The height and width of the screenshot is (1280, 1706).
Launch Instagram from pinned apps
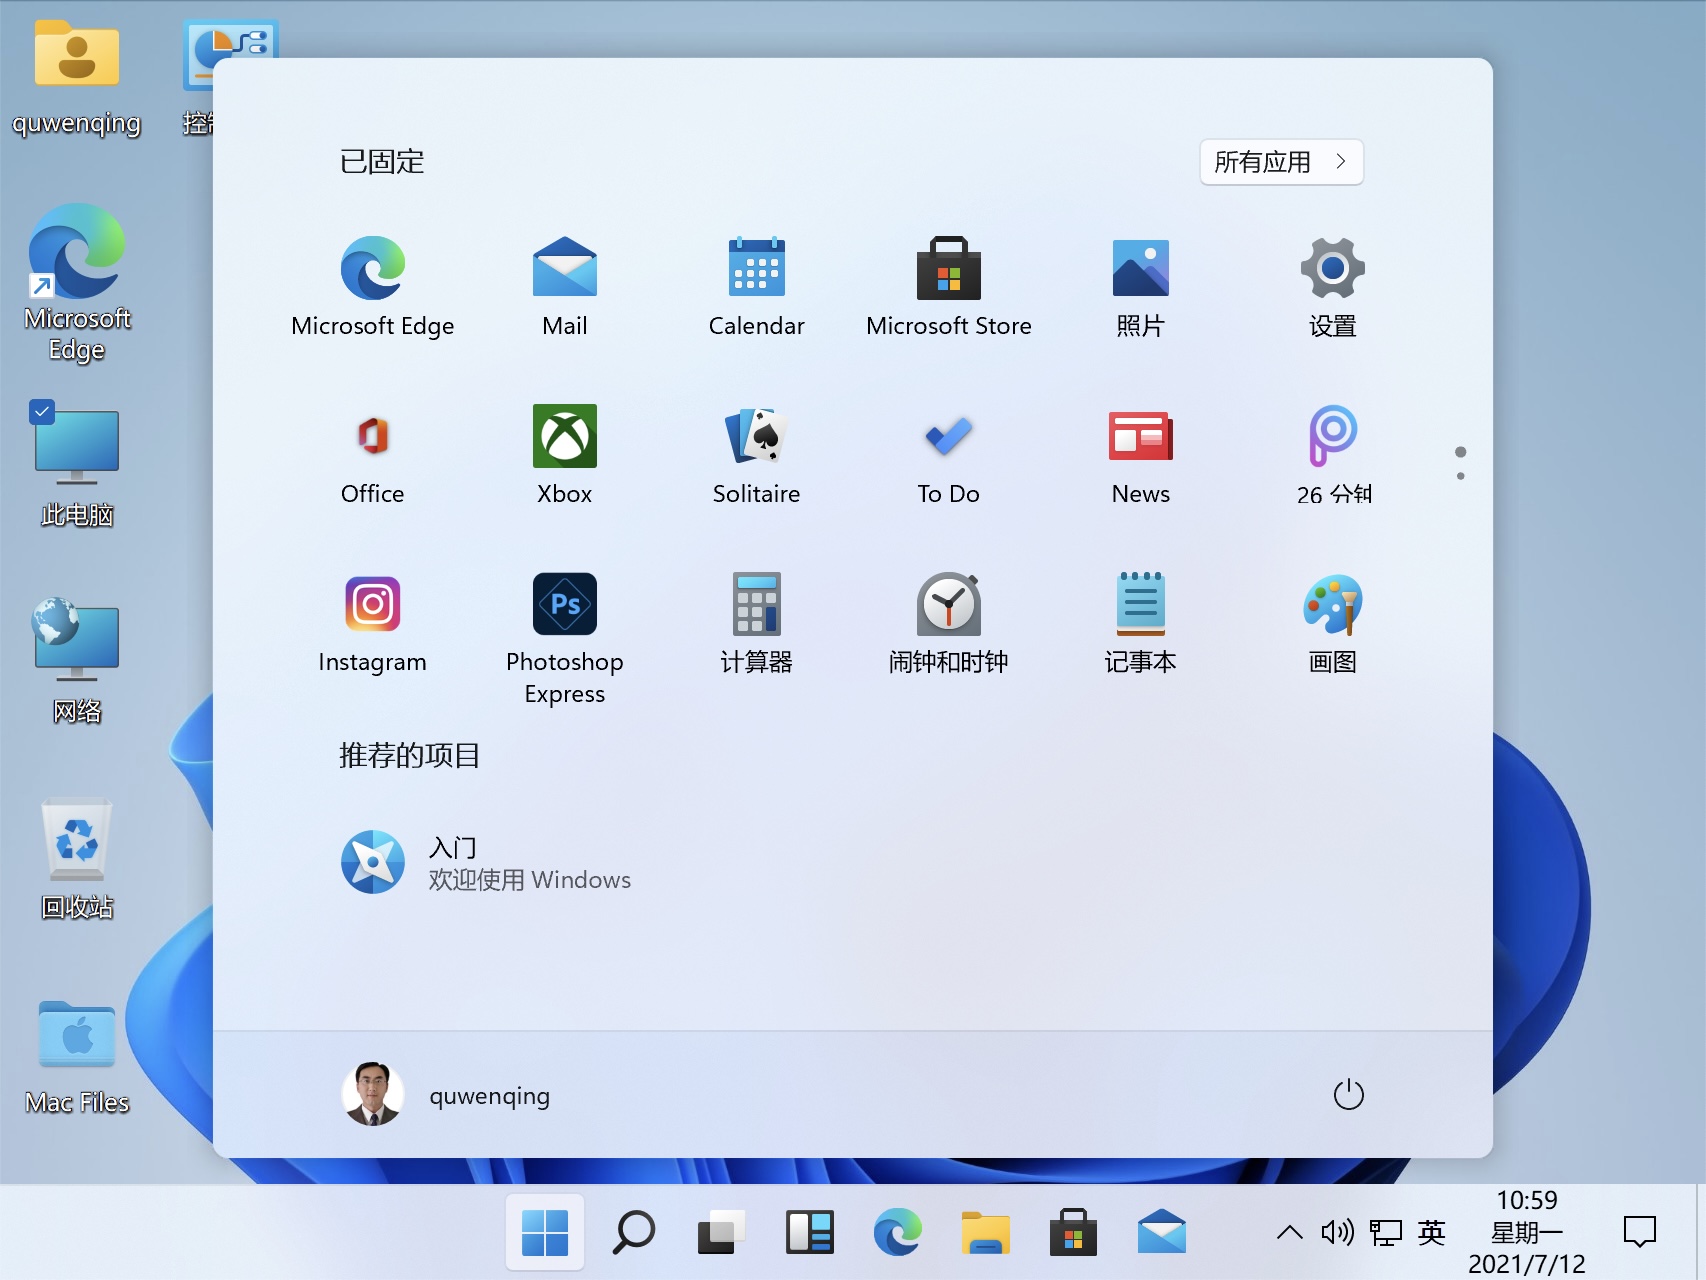click(372, 623)
